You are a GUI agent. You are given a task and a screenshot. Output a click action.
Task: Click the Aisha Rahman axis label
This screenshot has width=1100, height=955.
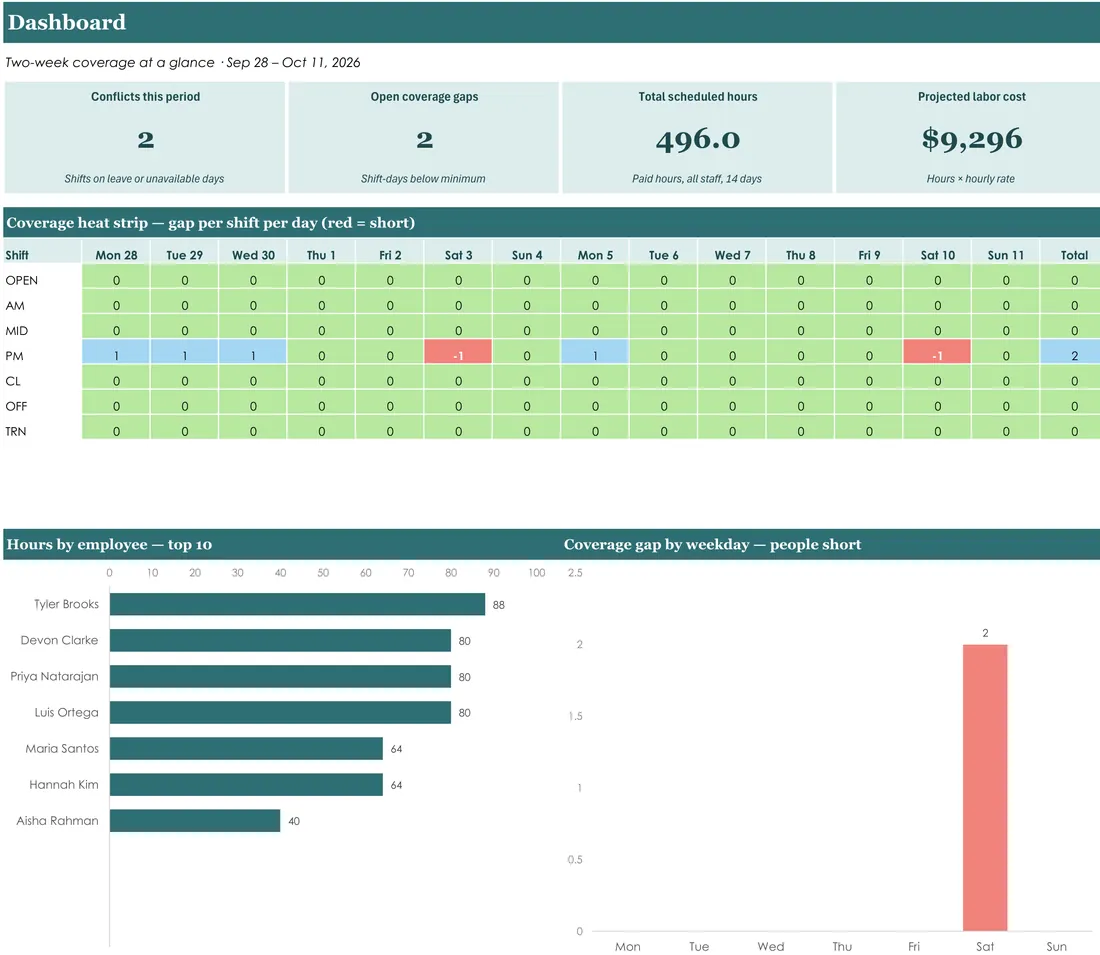(58, 821)
